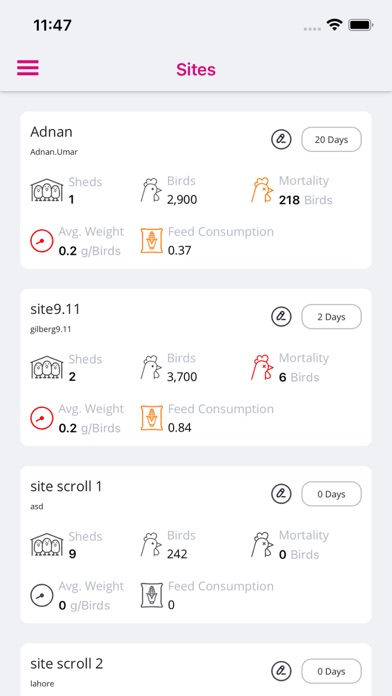Screen dimensions: 392x696
Task: Click the Birds chicken icon in site scroll 1
Action: [151, 544]
